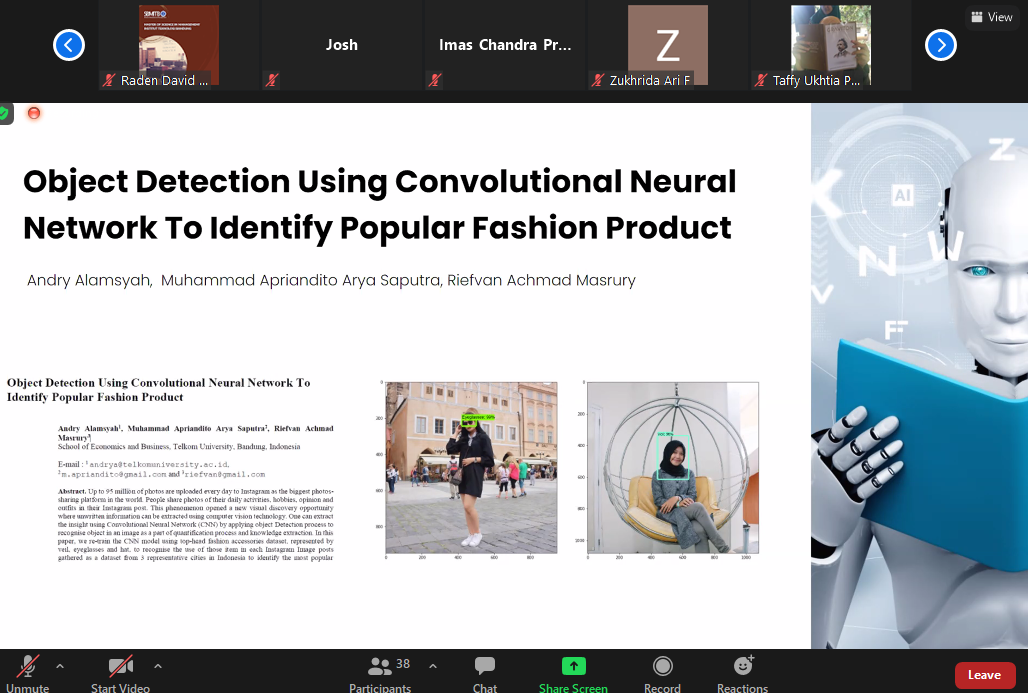Select Raden David participant thumbnail

[x=179, y=46]
